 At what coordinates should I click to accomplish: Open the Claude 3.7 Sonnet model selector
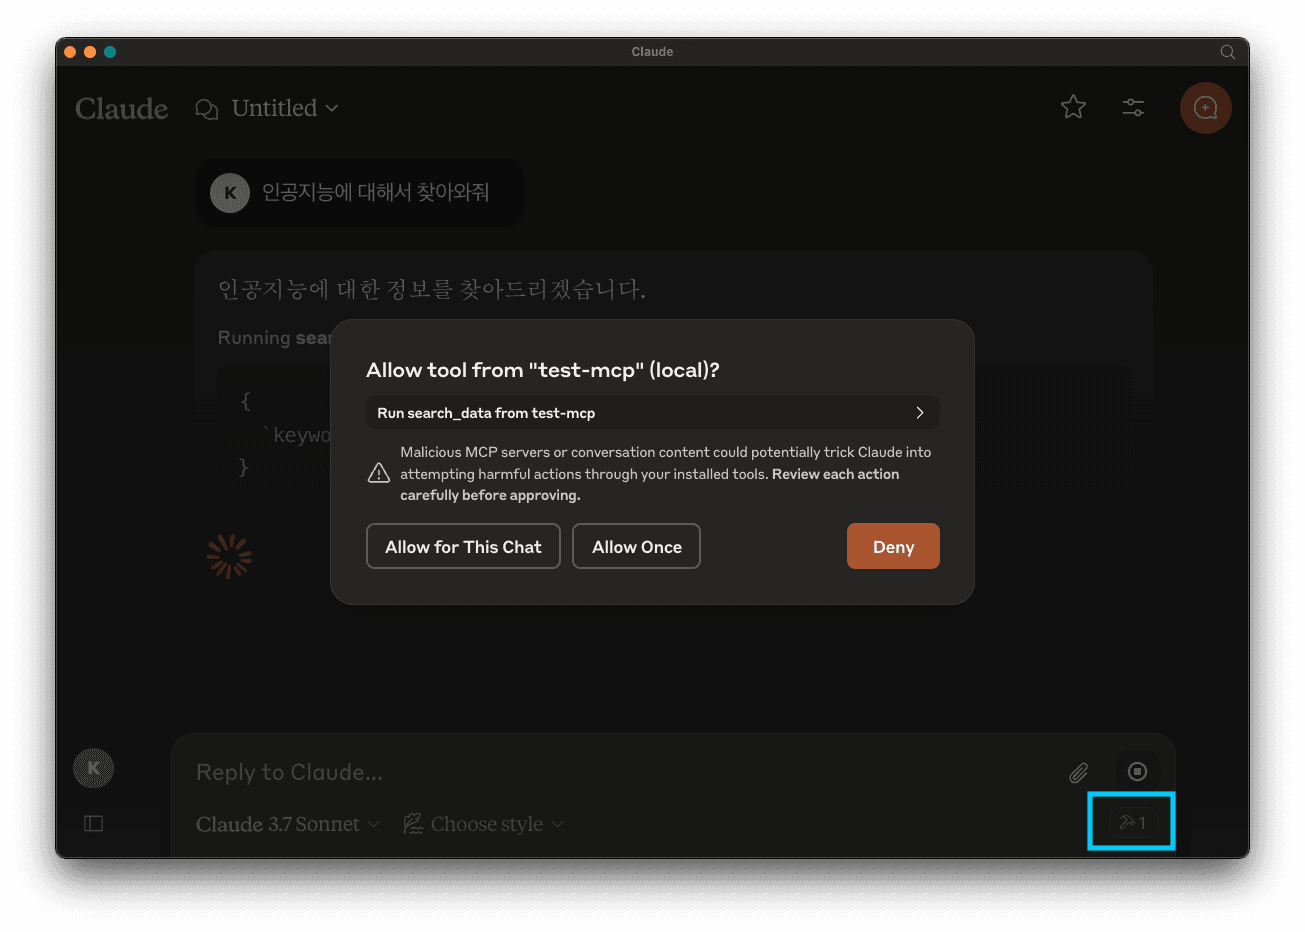[287, 824]
